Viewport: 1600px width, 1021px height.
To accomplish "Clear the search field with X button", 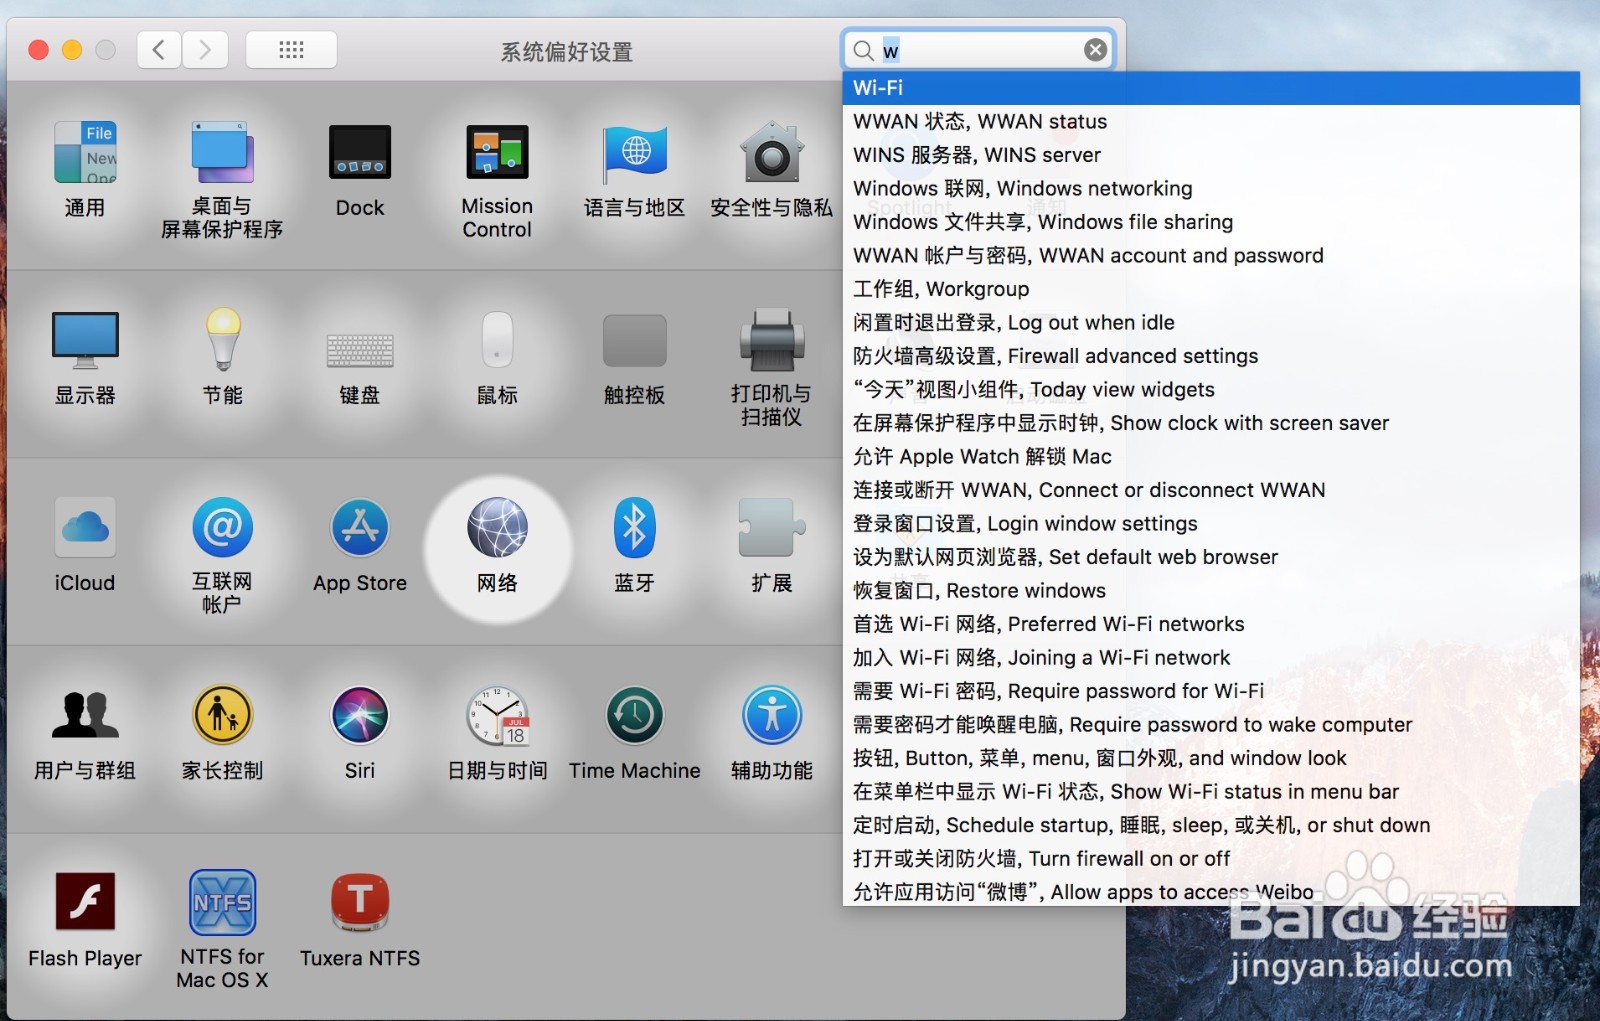I will pos(1096,49).
